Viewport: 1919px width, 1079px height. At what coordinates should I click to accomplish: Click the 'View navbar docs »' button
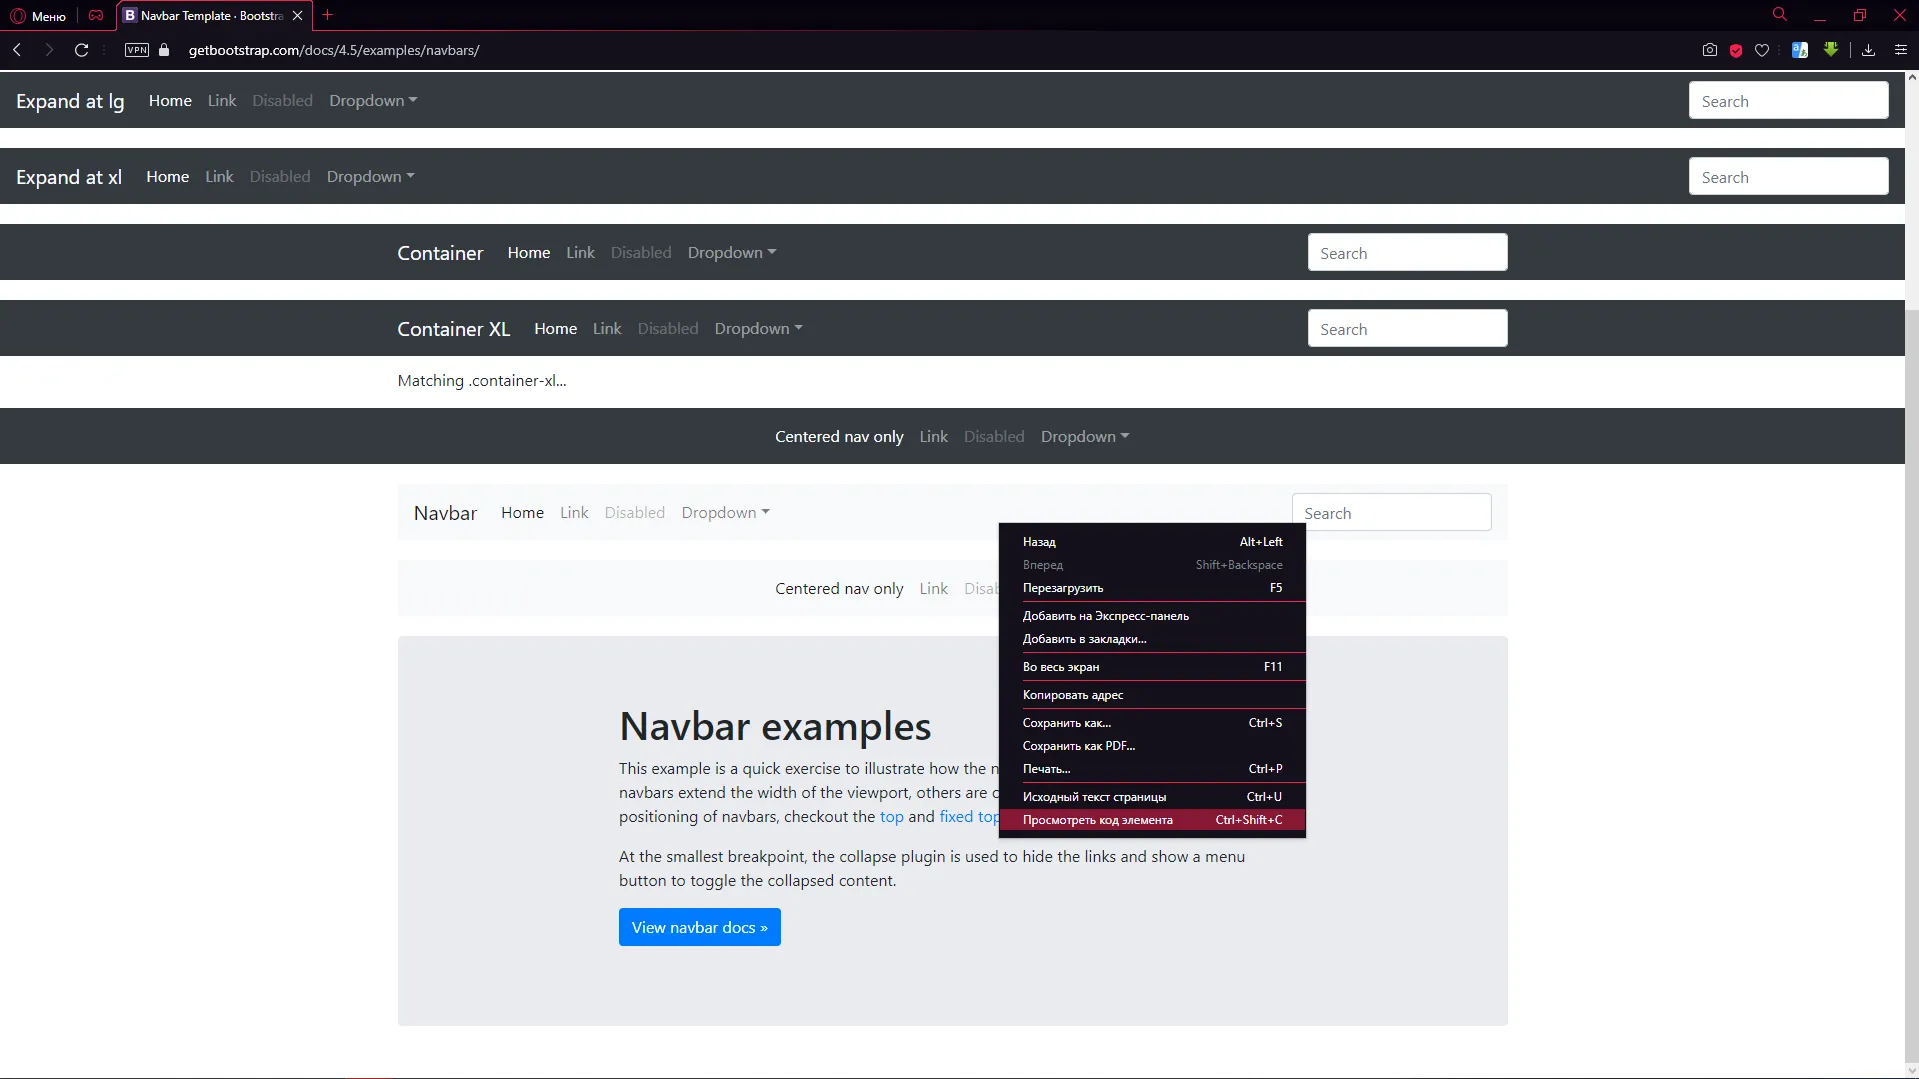(x=699, y=927)
